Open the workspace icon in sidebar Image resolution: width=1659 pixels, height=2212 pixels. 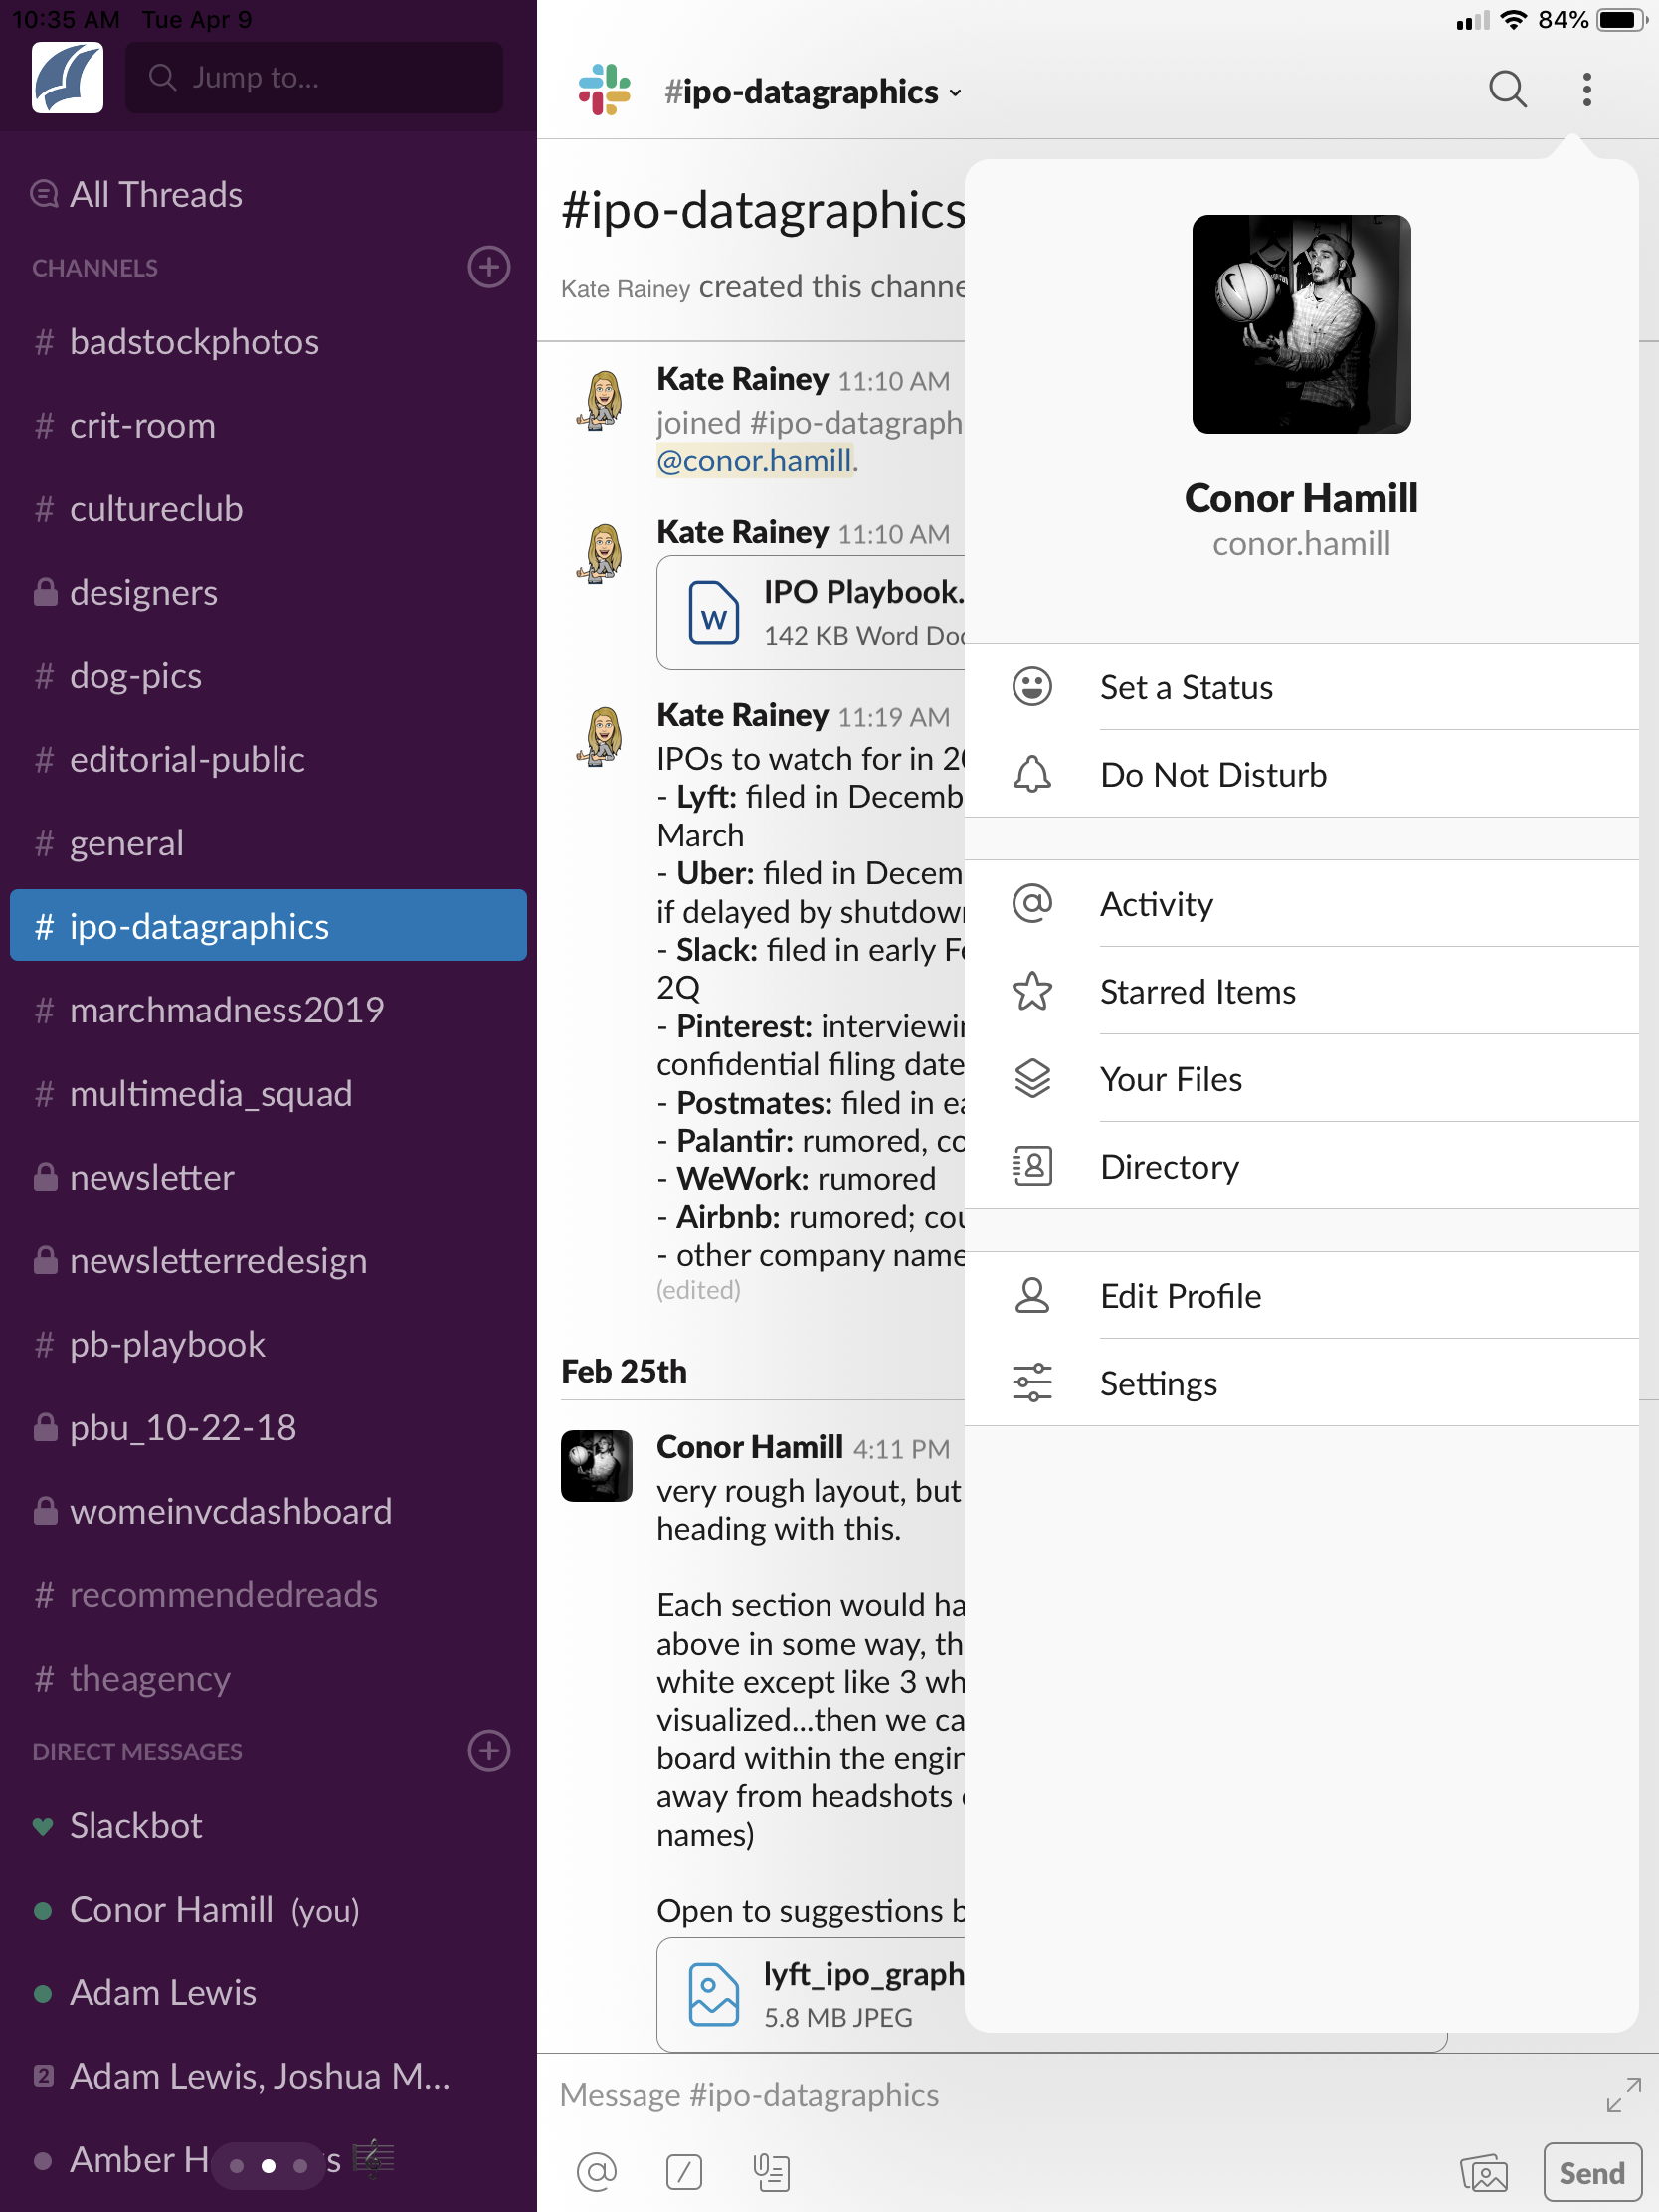click(67, 77)
